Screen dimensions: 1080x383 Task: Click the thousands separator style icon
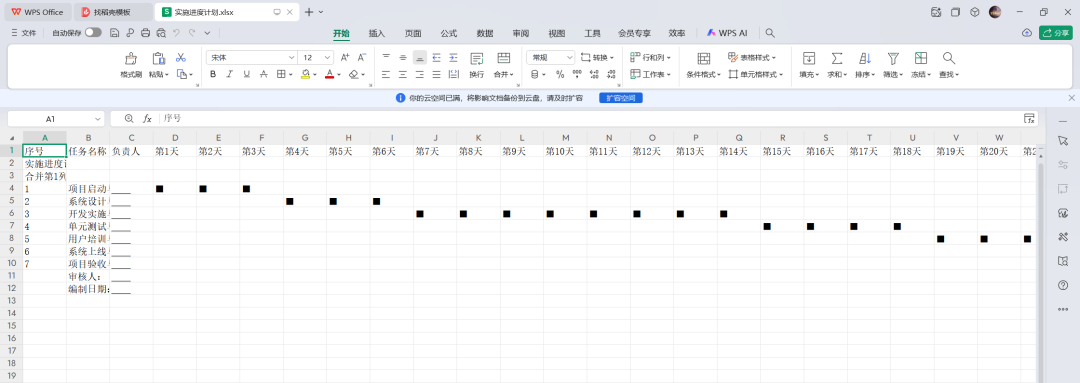577,74
